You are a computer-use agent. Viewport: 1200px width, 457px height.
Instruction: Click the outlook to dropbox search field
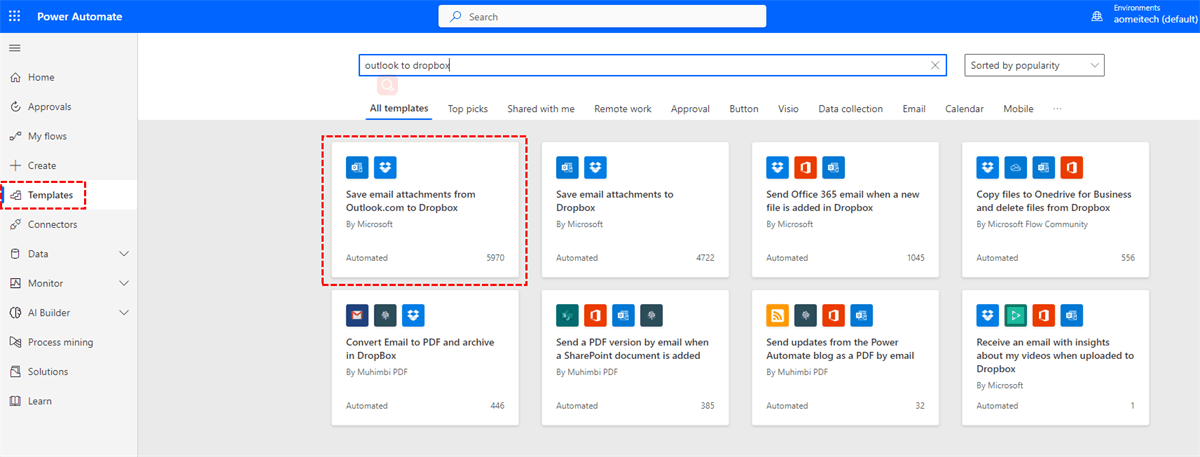[x=640, y=66]
